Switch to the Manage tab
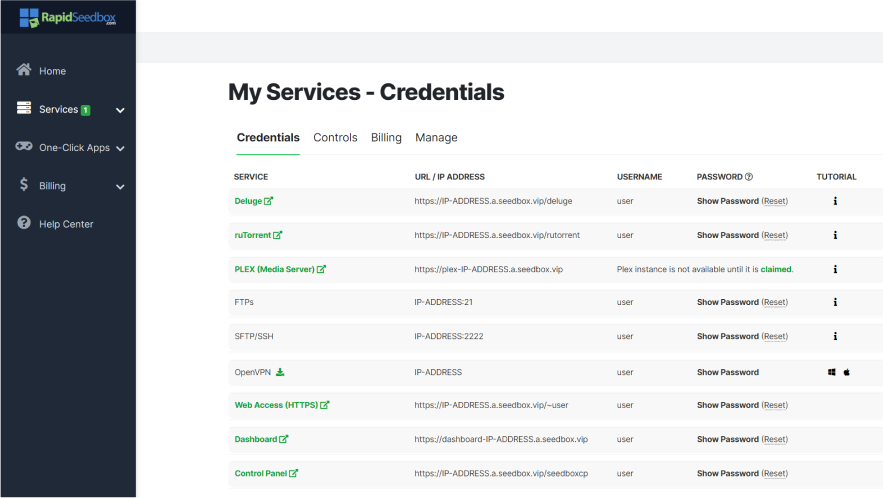 436,138
